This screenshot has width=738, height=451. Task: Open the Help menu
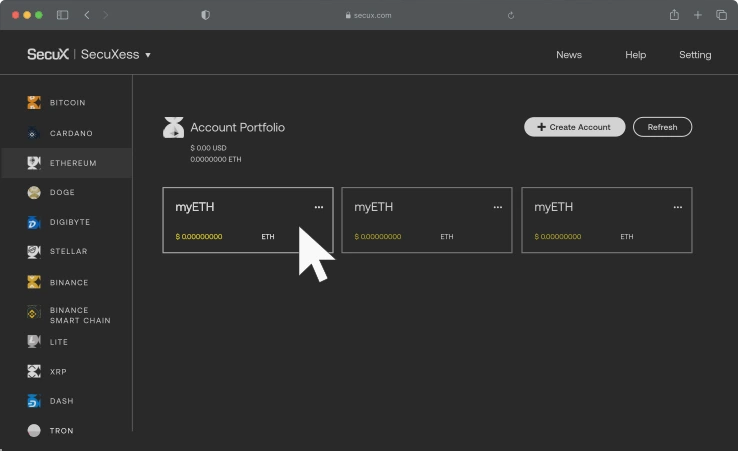[635, 55]
